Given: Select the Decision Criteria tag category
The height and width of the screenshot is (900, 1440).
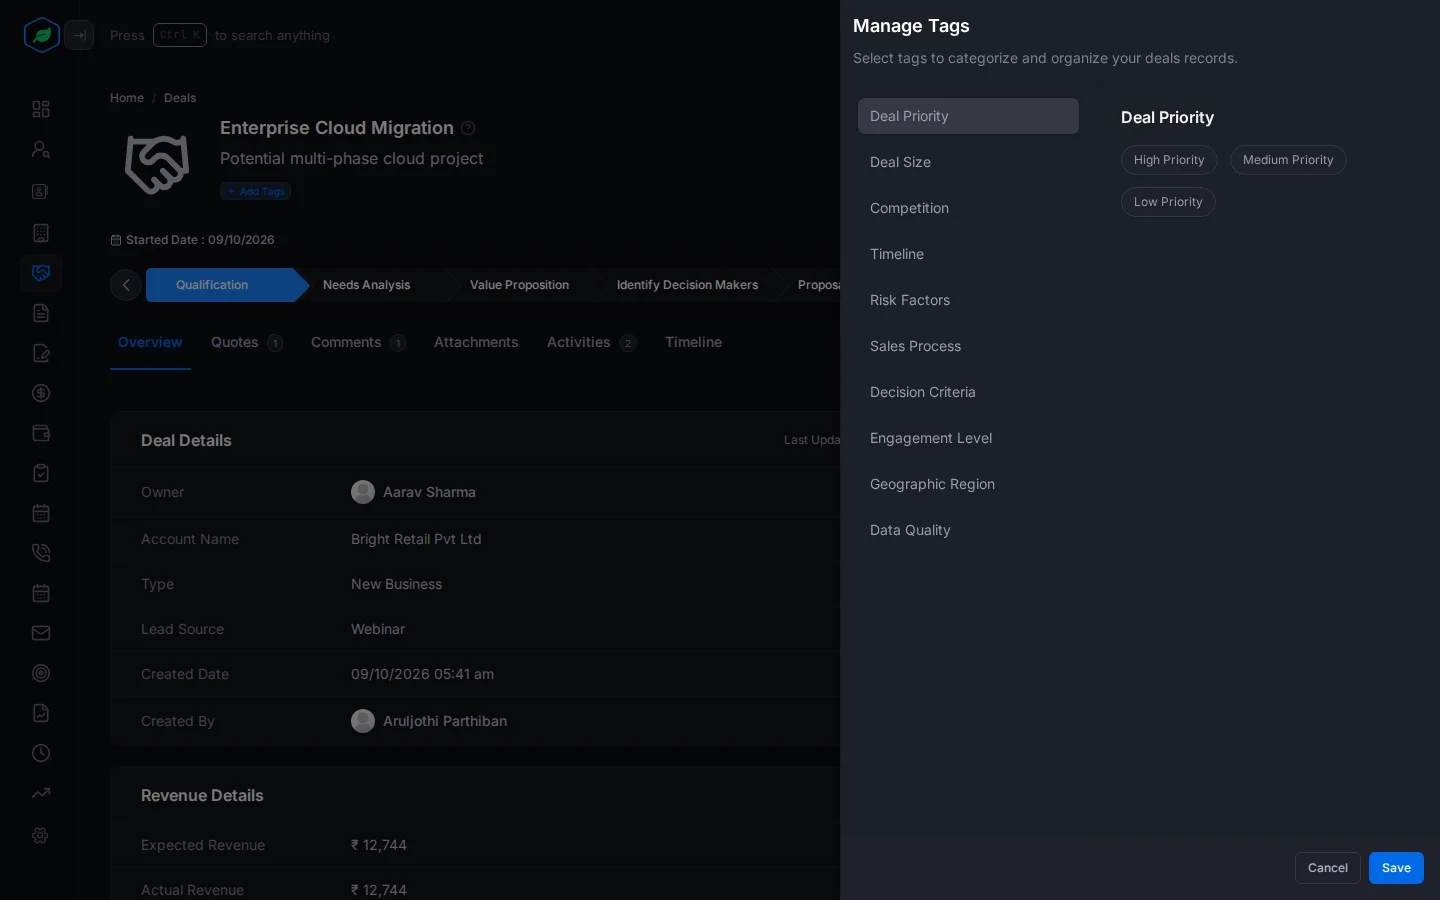Looking at the screenshot, I should (x=968, y=392).
